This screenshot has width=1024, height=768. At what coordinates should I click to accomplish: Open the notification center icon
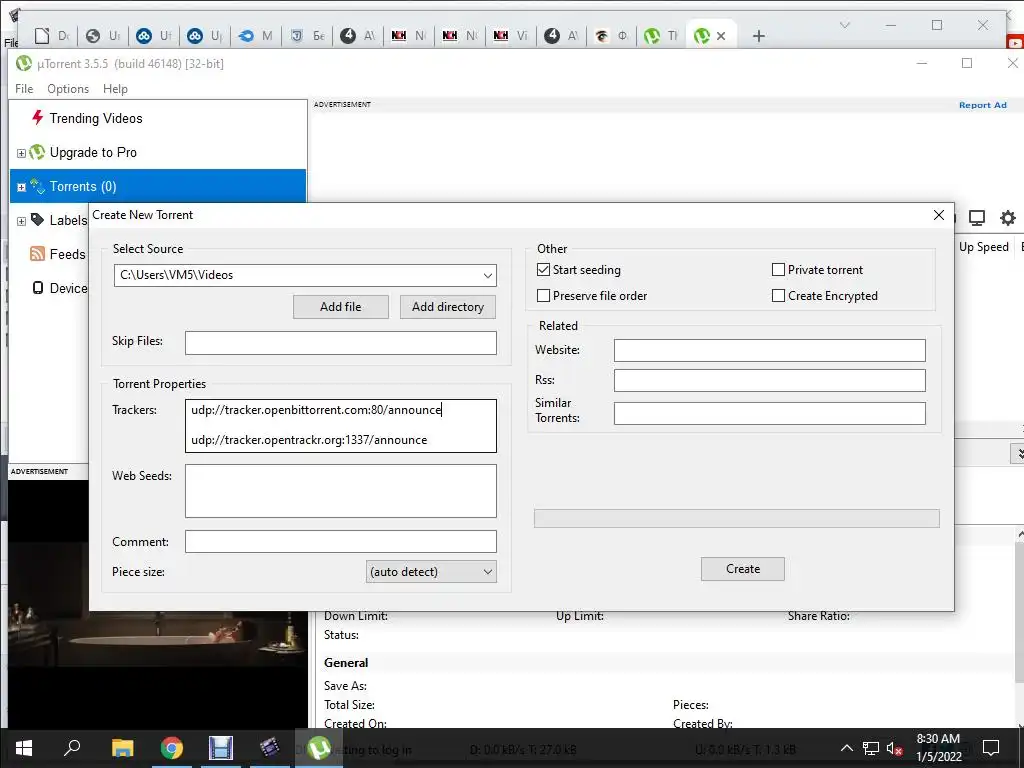tap(991, 748)
